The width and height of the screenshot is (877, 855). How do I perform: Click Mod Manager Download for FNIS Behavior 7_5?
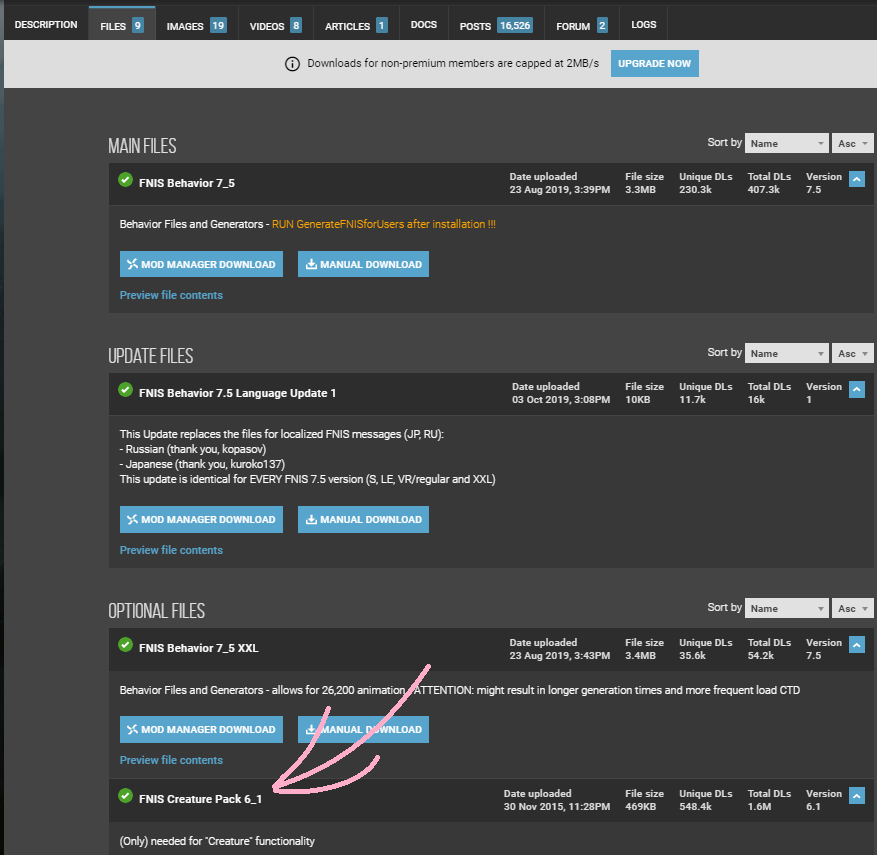click(x=201, y=264)
